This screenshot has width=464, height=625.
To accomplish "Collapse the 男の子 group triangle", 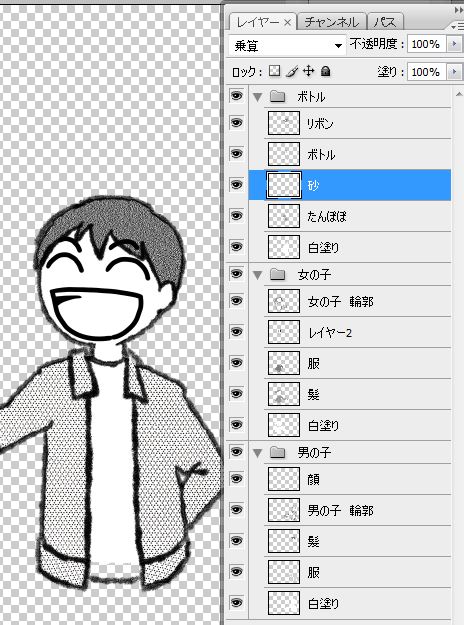I will [x=258, y=452].
